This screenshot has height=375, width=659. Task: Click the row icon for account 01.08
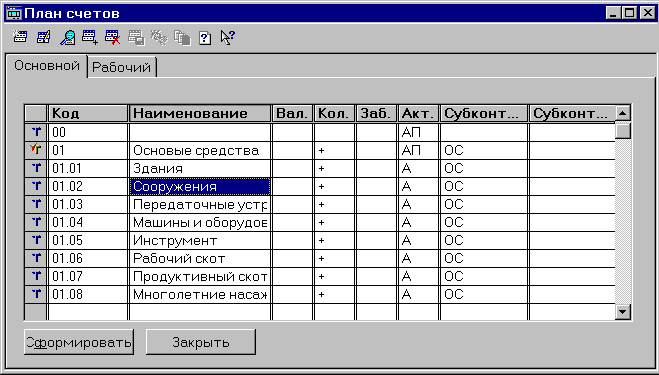pyautogui.click(x=36, y=294)
